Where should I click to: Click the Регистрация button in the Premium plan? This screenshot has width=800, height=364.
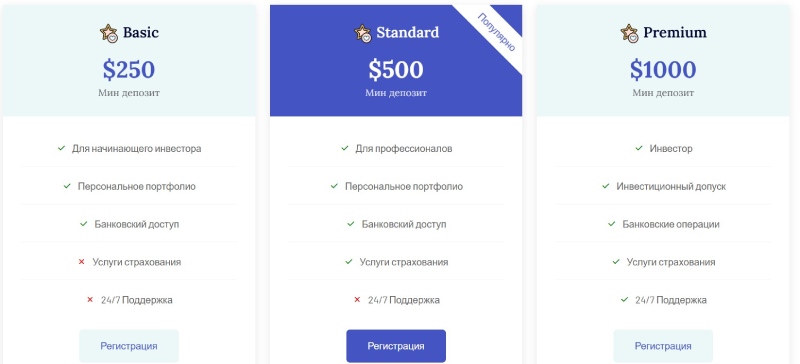click(663, 346)
